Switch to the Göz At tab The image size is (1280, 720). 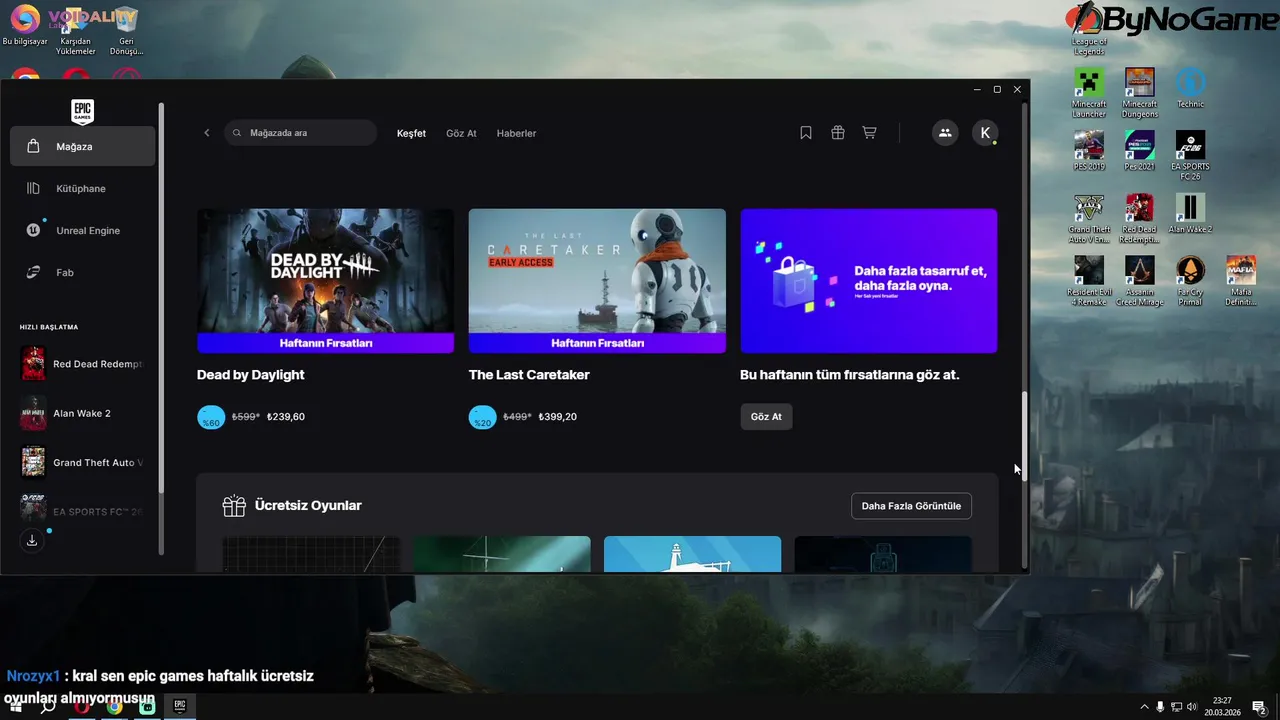click(x=461, y=133)
